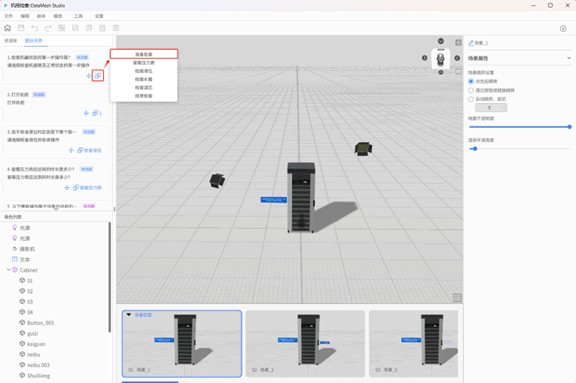Viewport: 576px width, 383px height.
Task: Choose 查看压力表 in the popup list
Action: click(x=144, y=62)
